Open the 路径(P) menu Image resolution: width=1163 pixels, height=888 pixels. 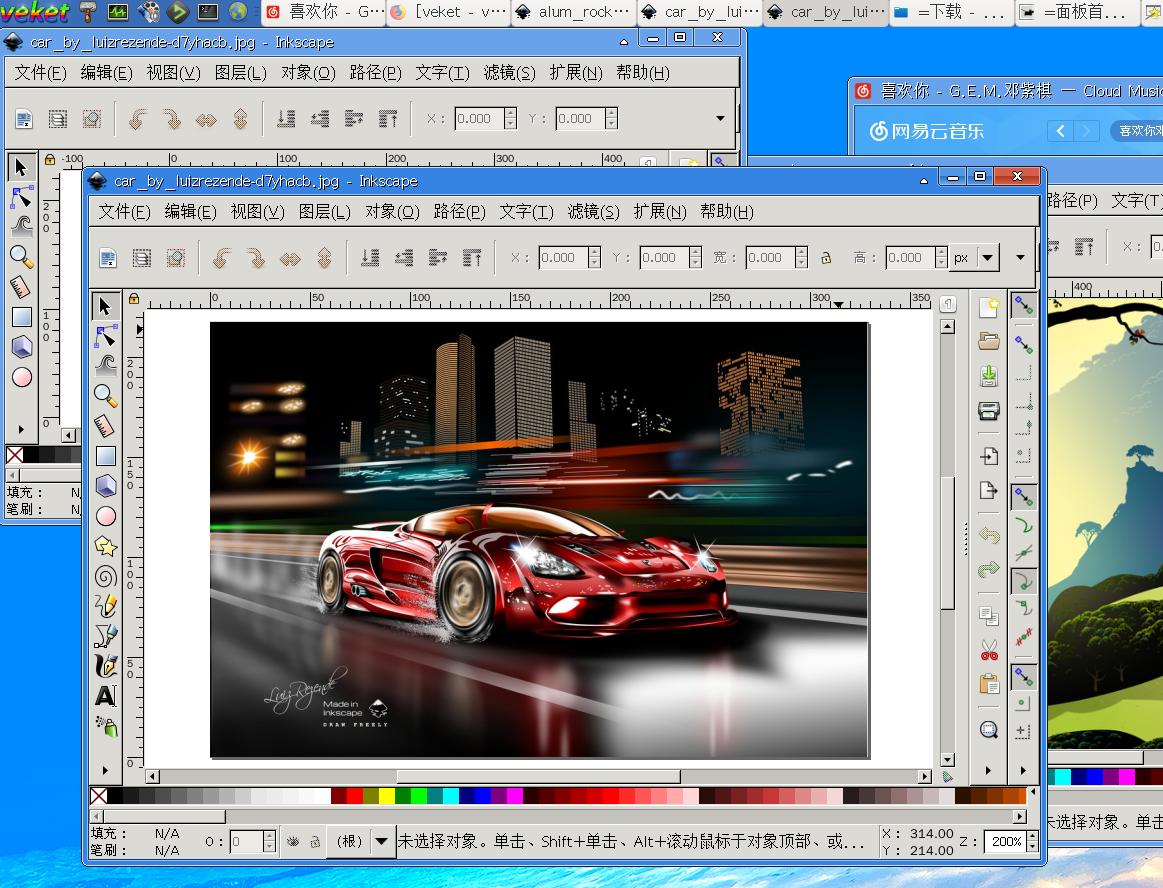pos(459,212)
